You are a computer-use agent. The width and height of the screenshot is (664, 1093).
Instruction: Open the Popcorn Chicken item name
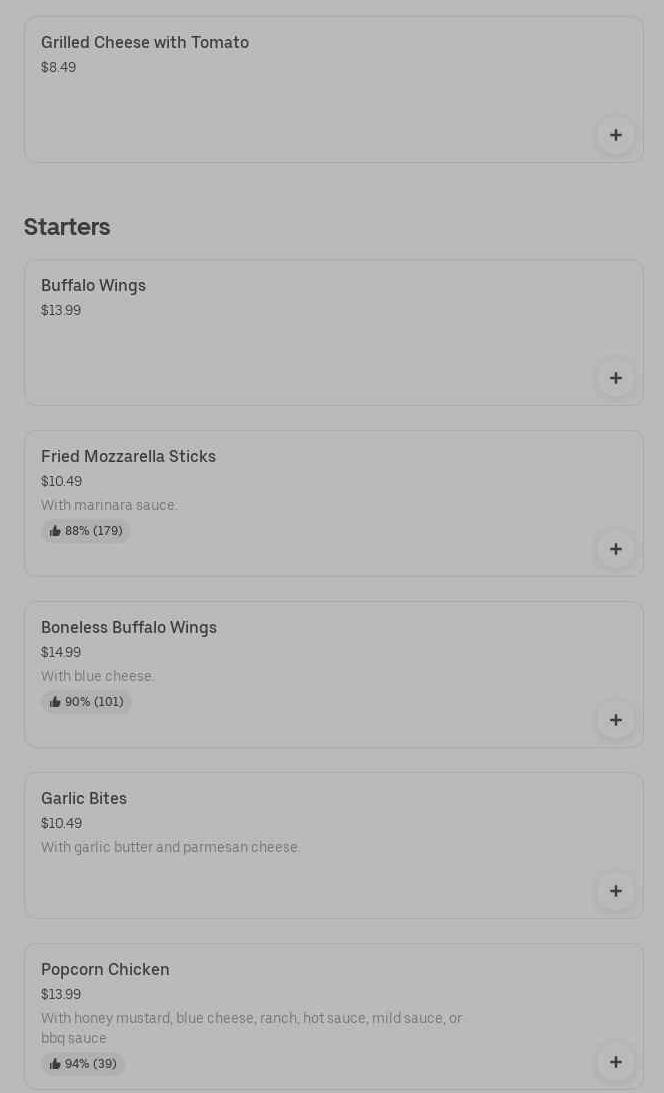pyautogui.click(x=105, y=969)
